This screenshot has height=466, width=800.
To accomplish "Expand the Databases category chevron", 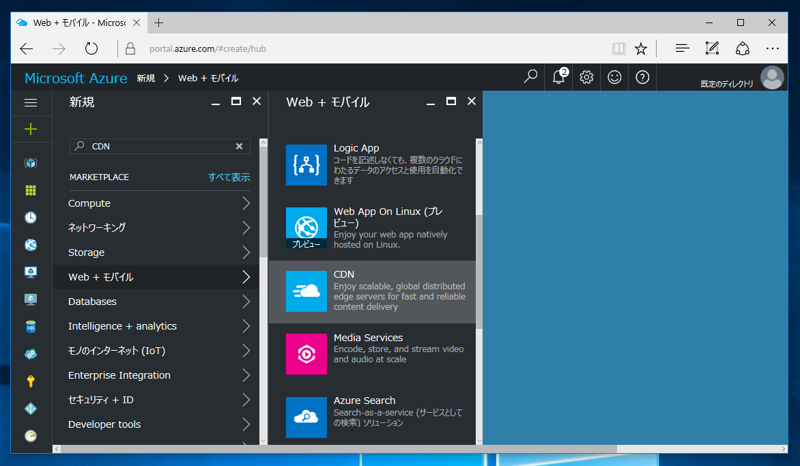I will (x=246, y=301).
